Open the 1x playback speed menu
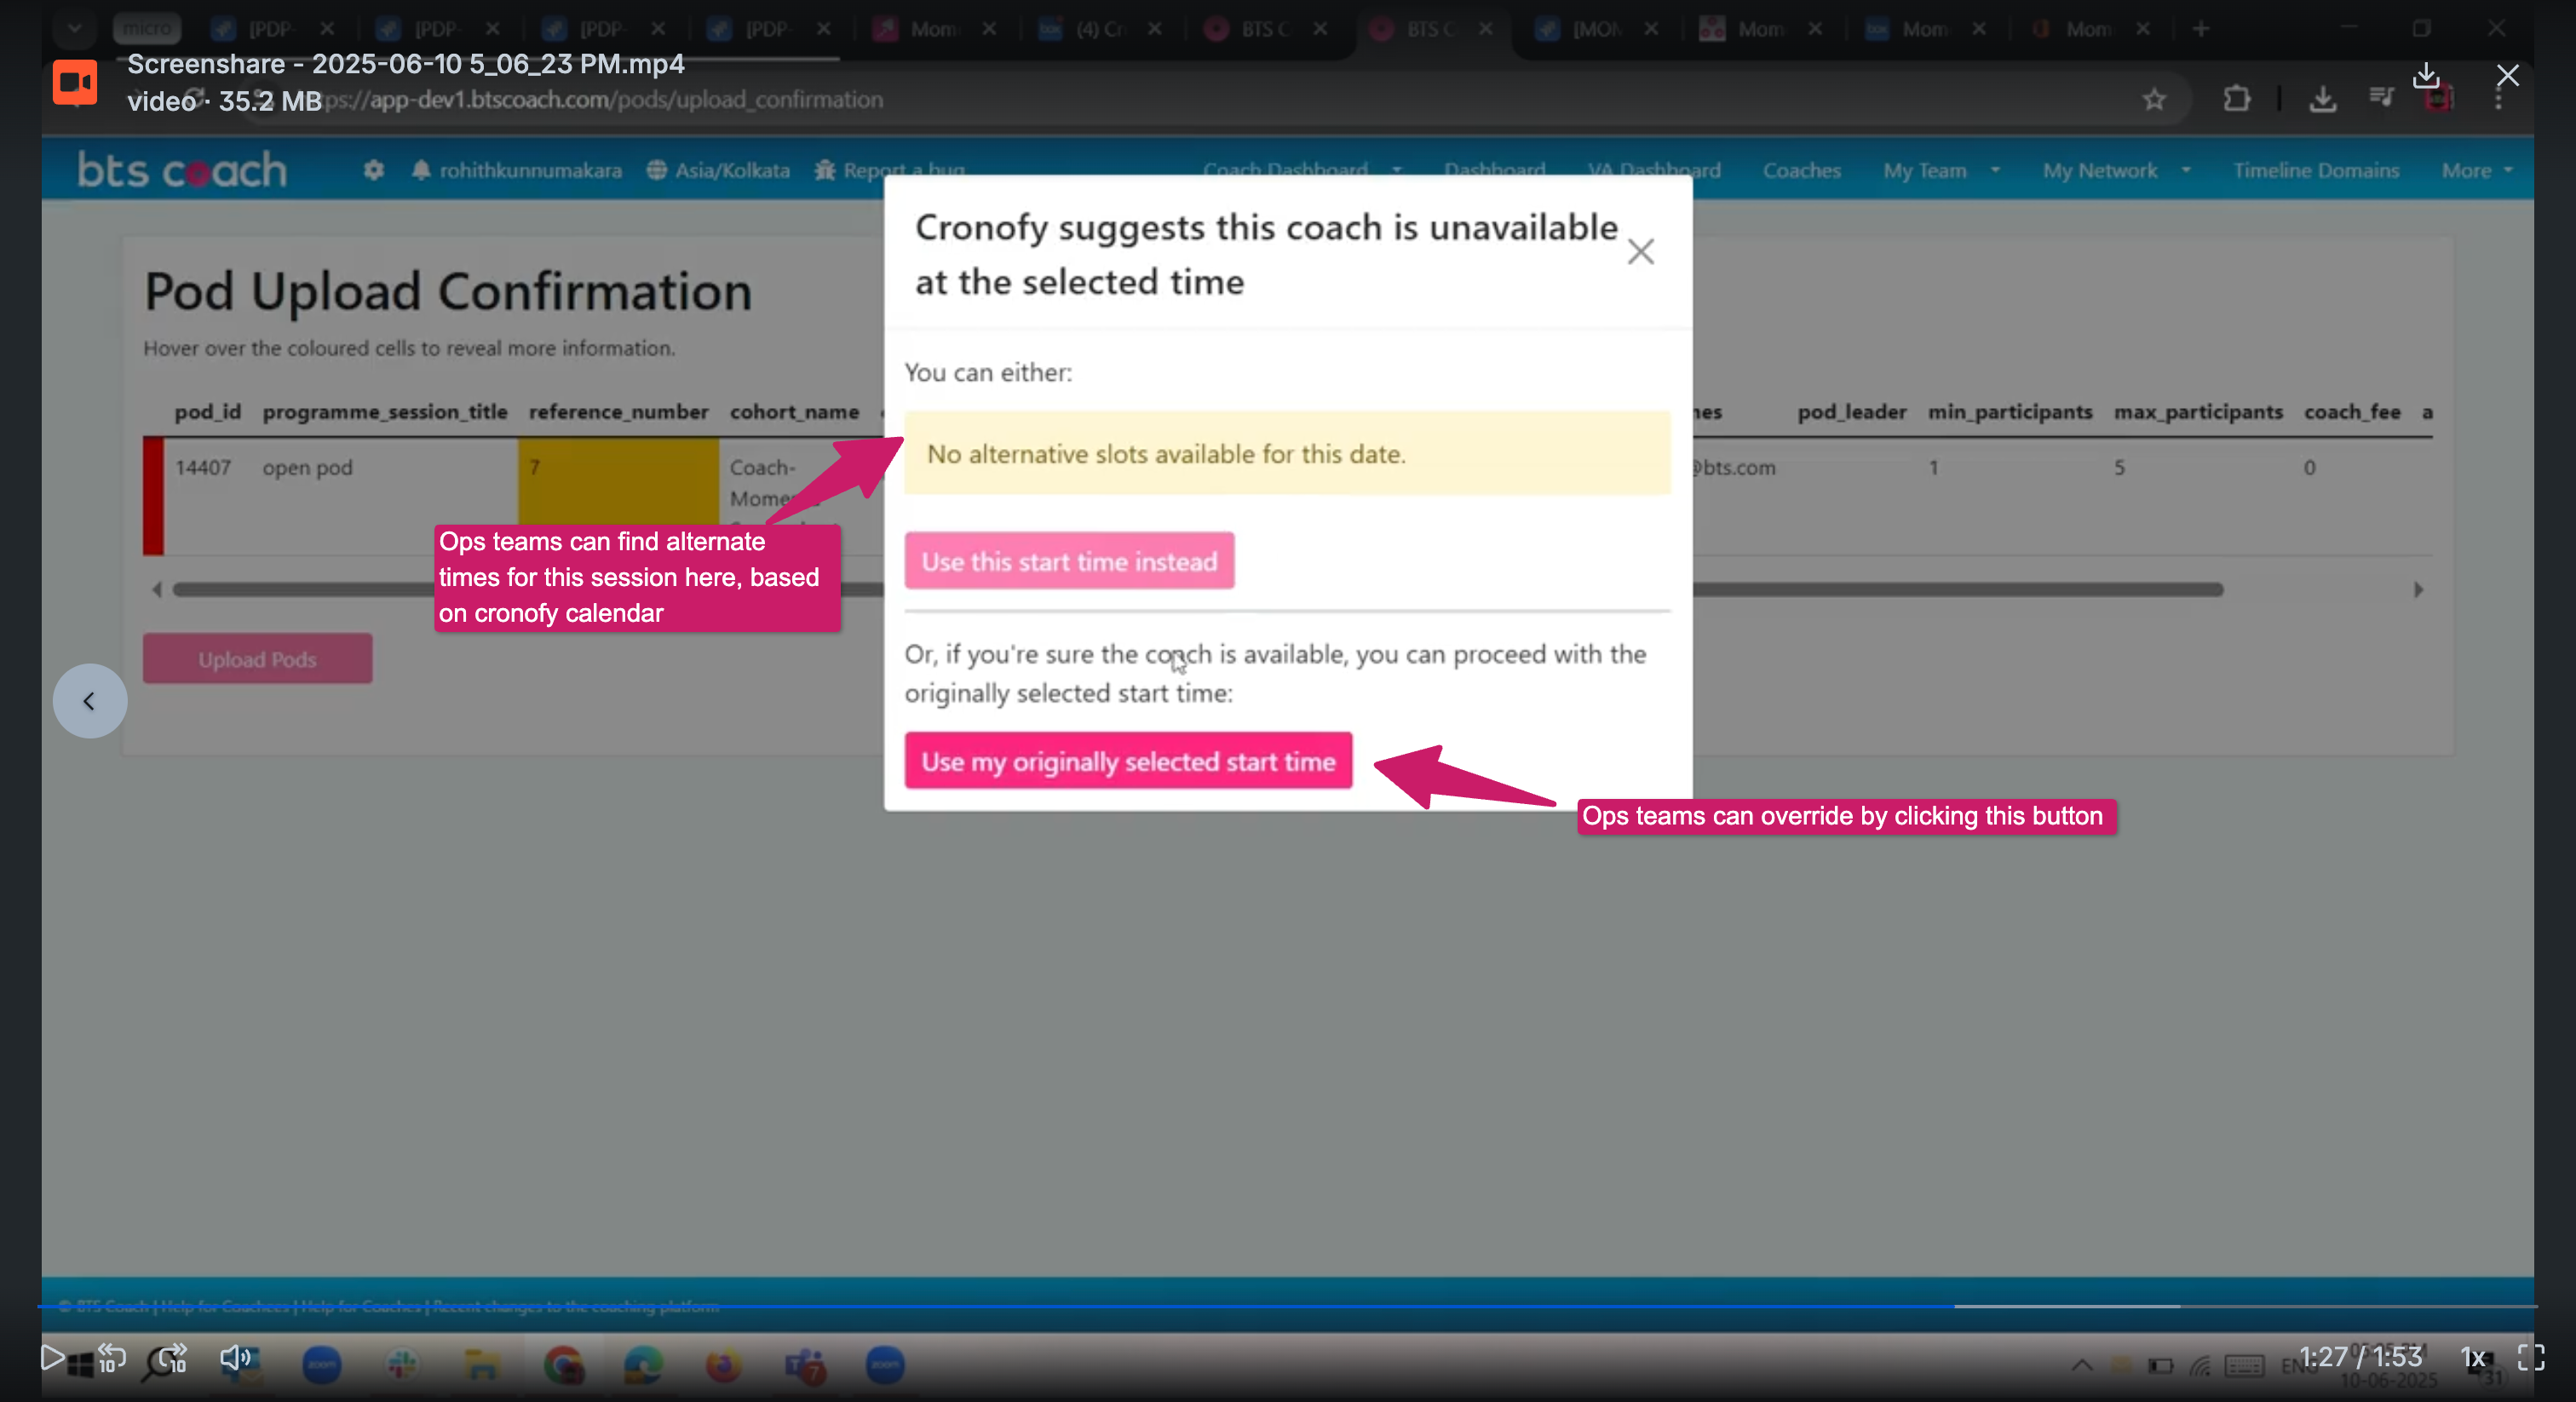 (2472, 1357)
